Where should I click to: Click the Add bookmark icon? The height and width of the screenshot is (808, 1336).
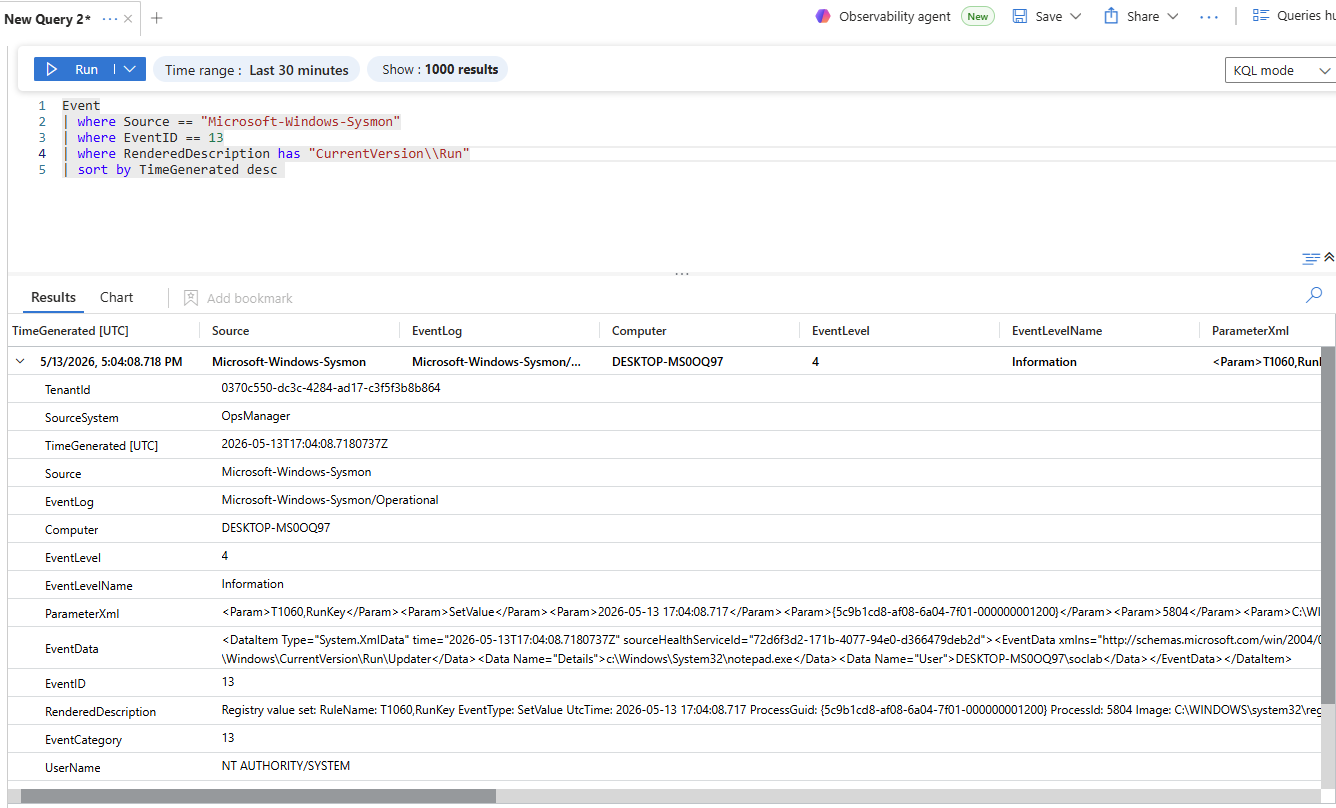pyautogui.click(x=191, y=298)
